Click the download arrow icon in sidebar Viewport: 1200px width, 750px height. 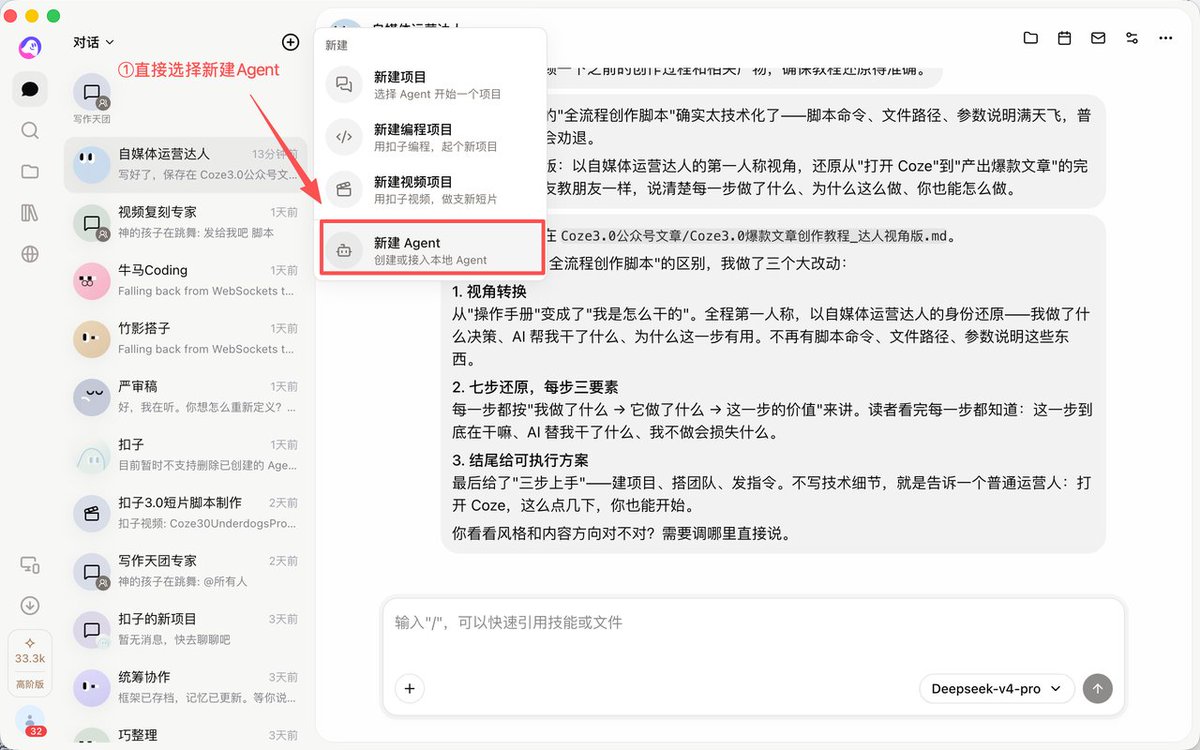pyautogui.click(x=30, y=605)
